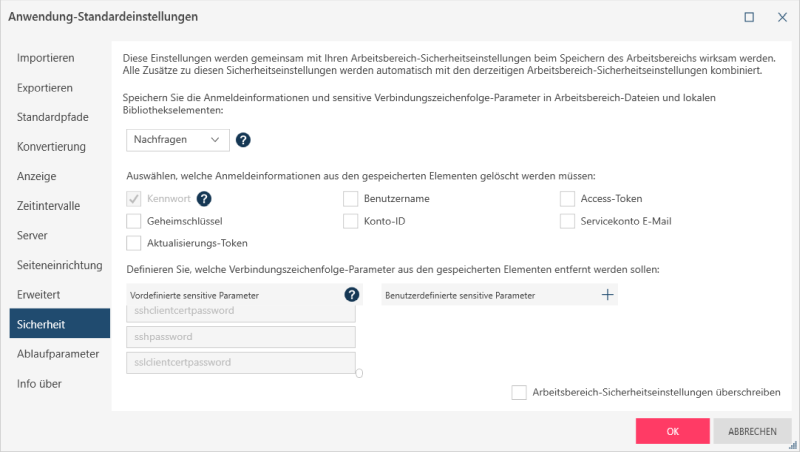This screenshot has width=800, height=452.
Task: Click the sshpassword parameter field
Action: (242, 337)
